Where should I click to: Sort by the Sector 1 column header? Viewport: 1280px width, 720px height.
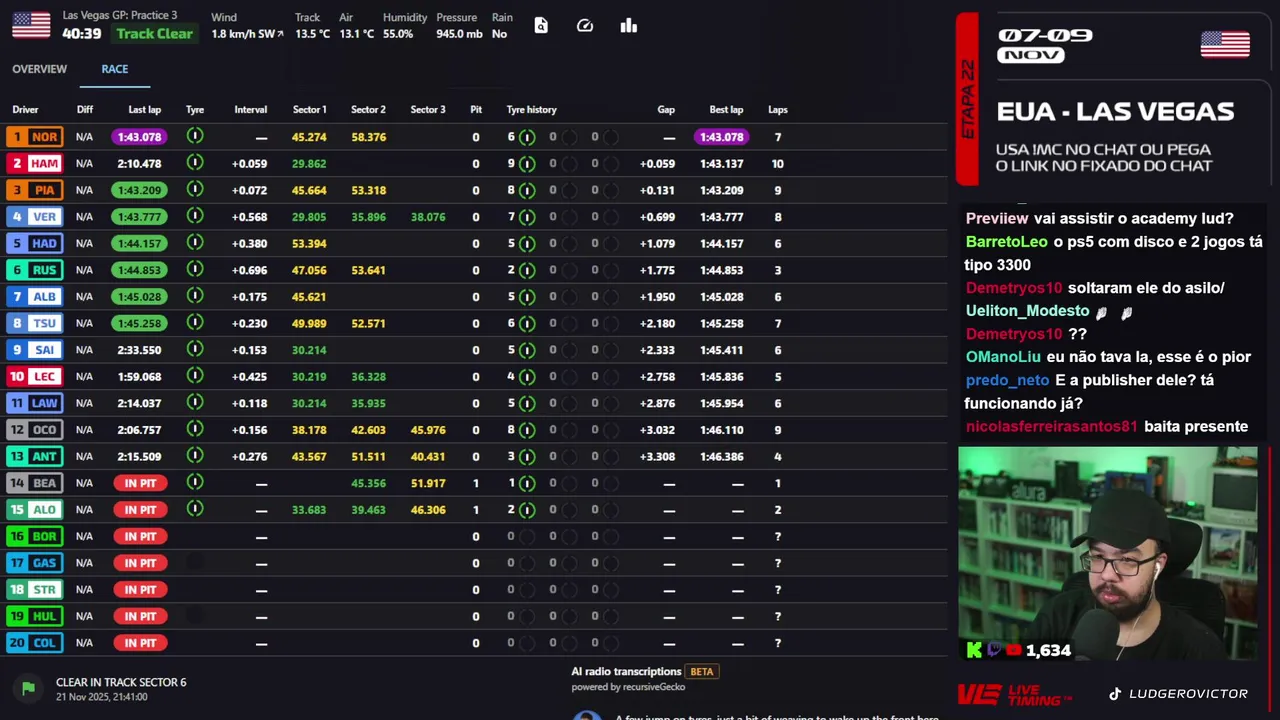(x=309, y=110)
